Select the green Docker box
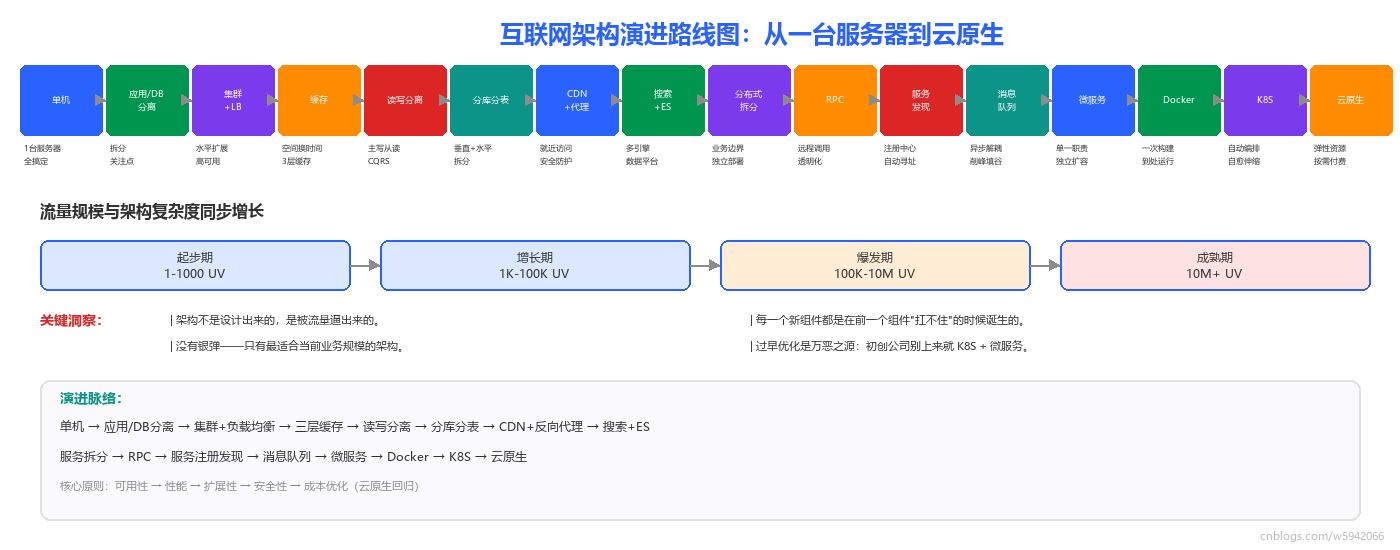The height and width of the screenshot is (550, 1400). [1179, 100]
